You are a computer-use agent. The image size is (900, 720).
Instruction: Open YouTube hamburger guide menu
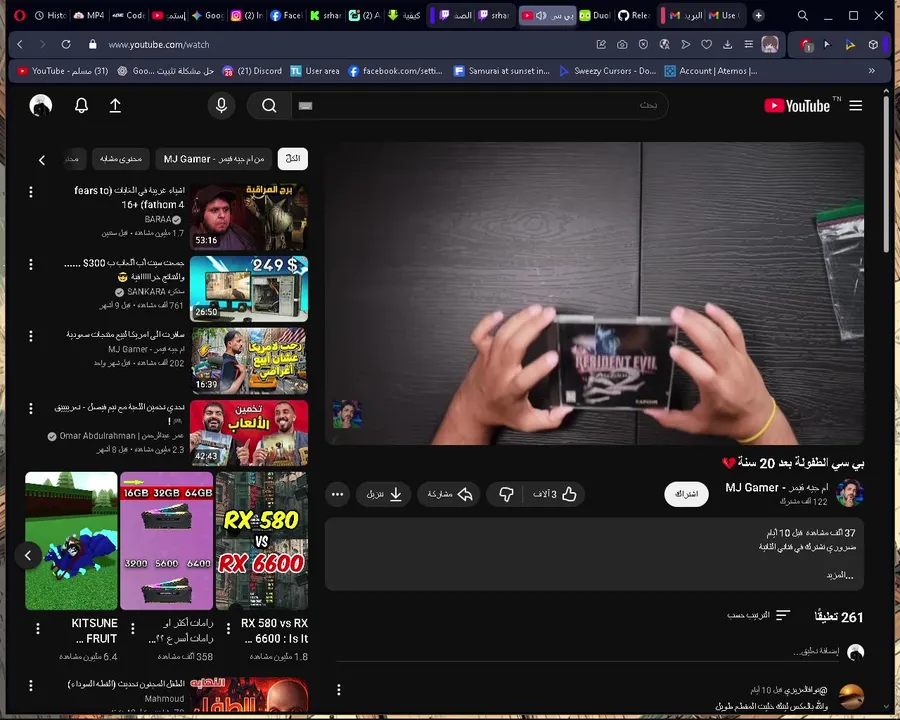click(x=855, y=106)
